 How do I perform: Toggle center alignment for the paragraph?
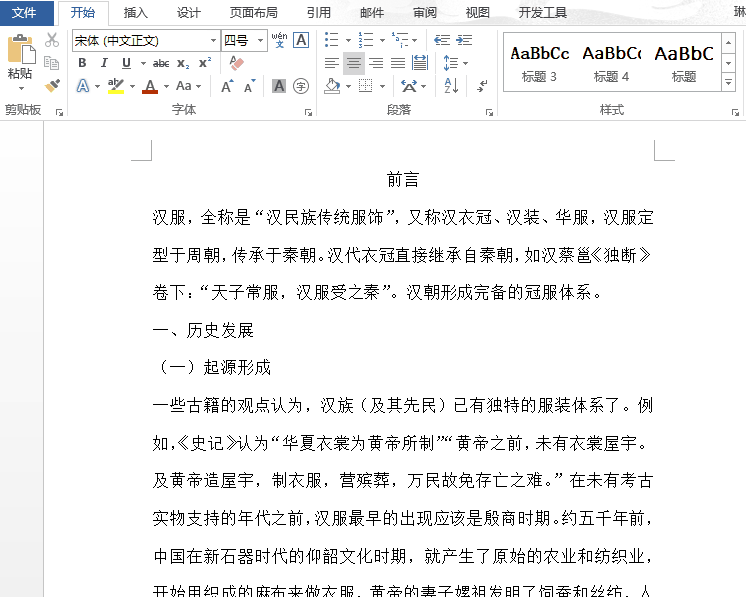(353, 63)
